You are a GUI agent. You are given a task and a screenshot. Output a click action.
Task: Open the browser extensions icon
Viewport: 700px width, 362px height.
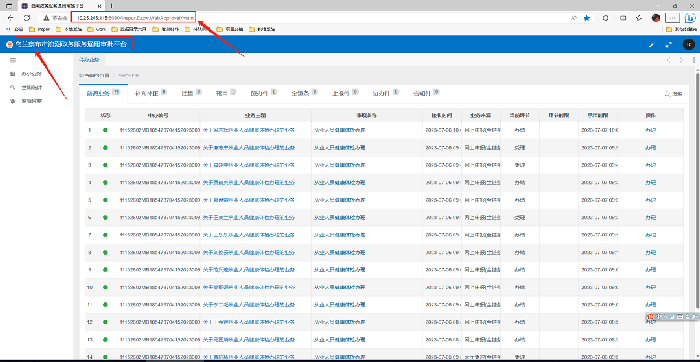coord(606,18)
